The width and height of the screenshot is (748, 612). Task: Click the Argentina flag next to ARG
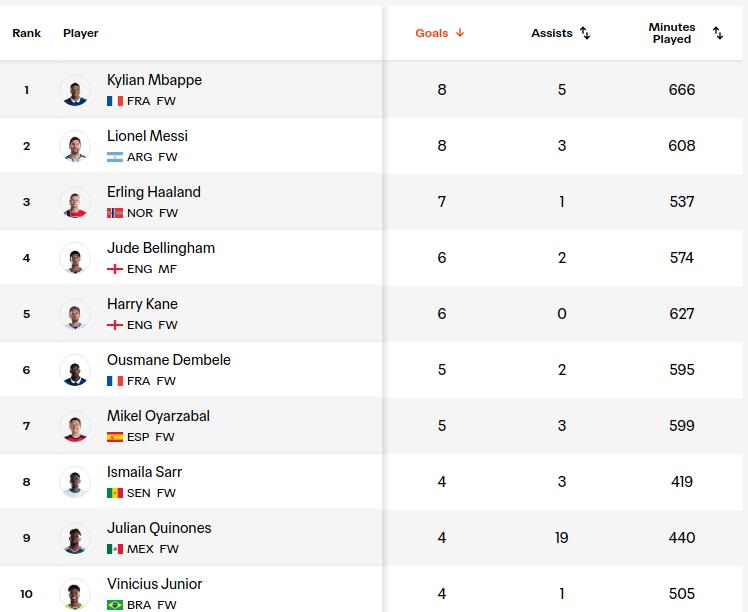tap(115, 157)
